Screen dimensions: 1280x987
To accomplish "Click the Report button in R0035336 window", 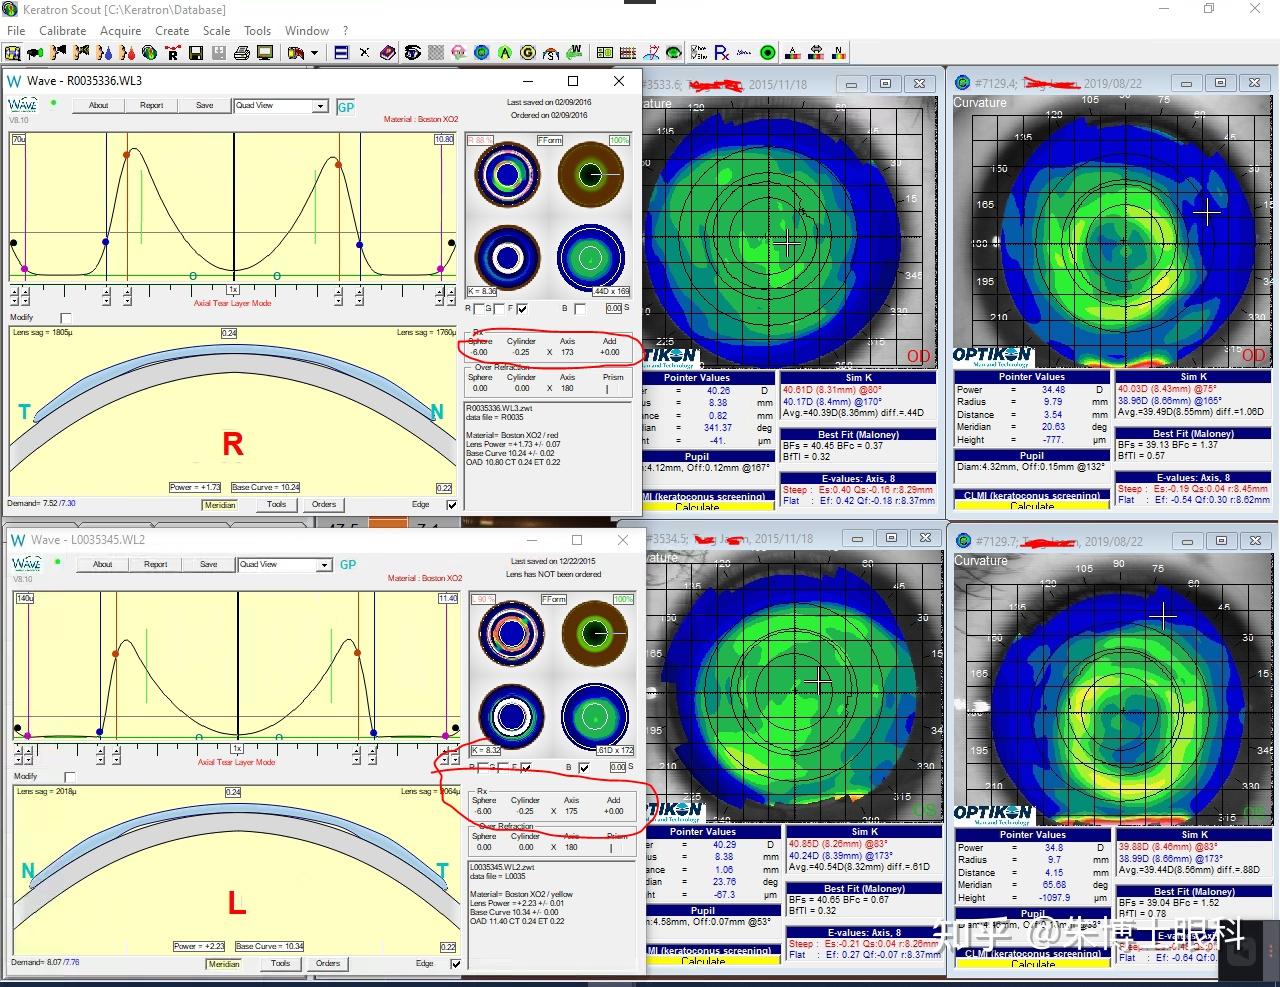I will click(152, 105).
